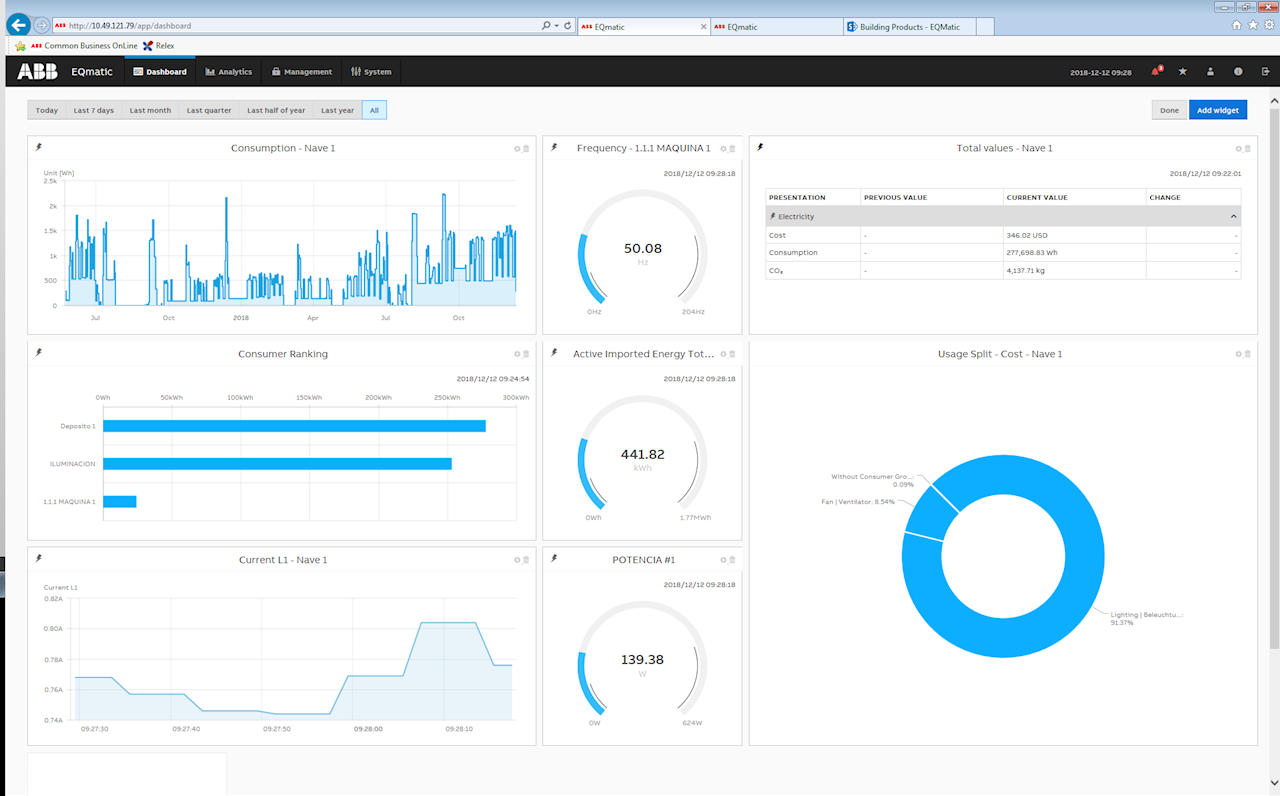Delete the Usage Split - Cost widget
The width and height of the screenshot is (1280, 796).
coord(1247,354)
